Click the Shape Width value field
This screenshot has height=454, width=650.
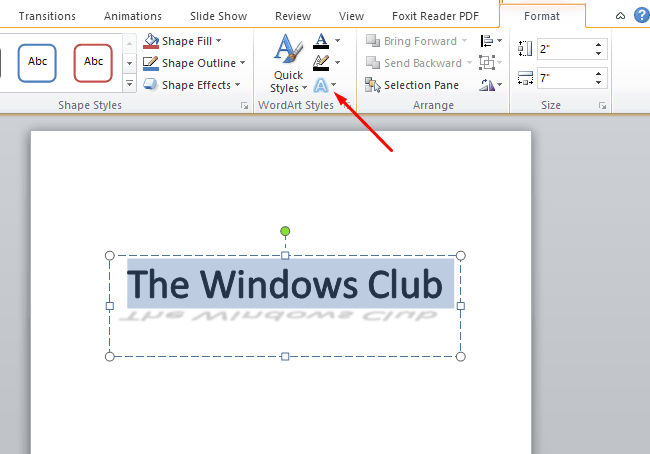point(565,78)
